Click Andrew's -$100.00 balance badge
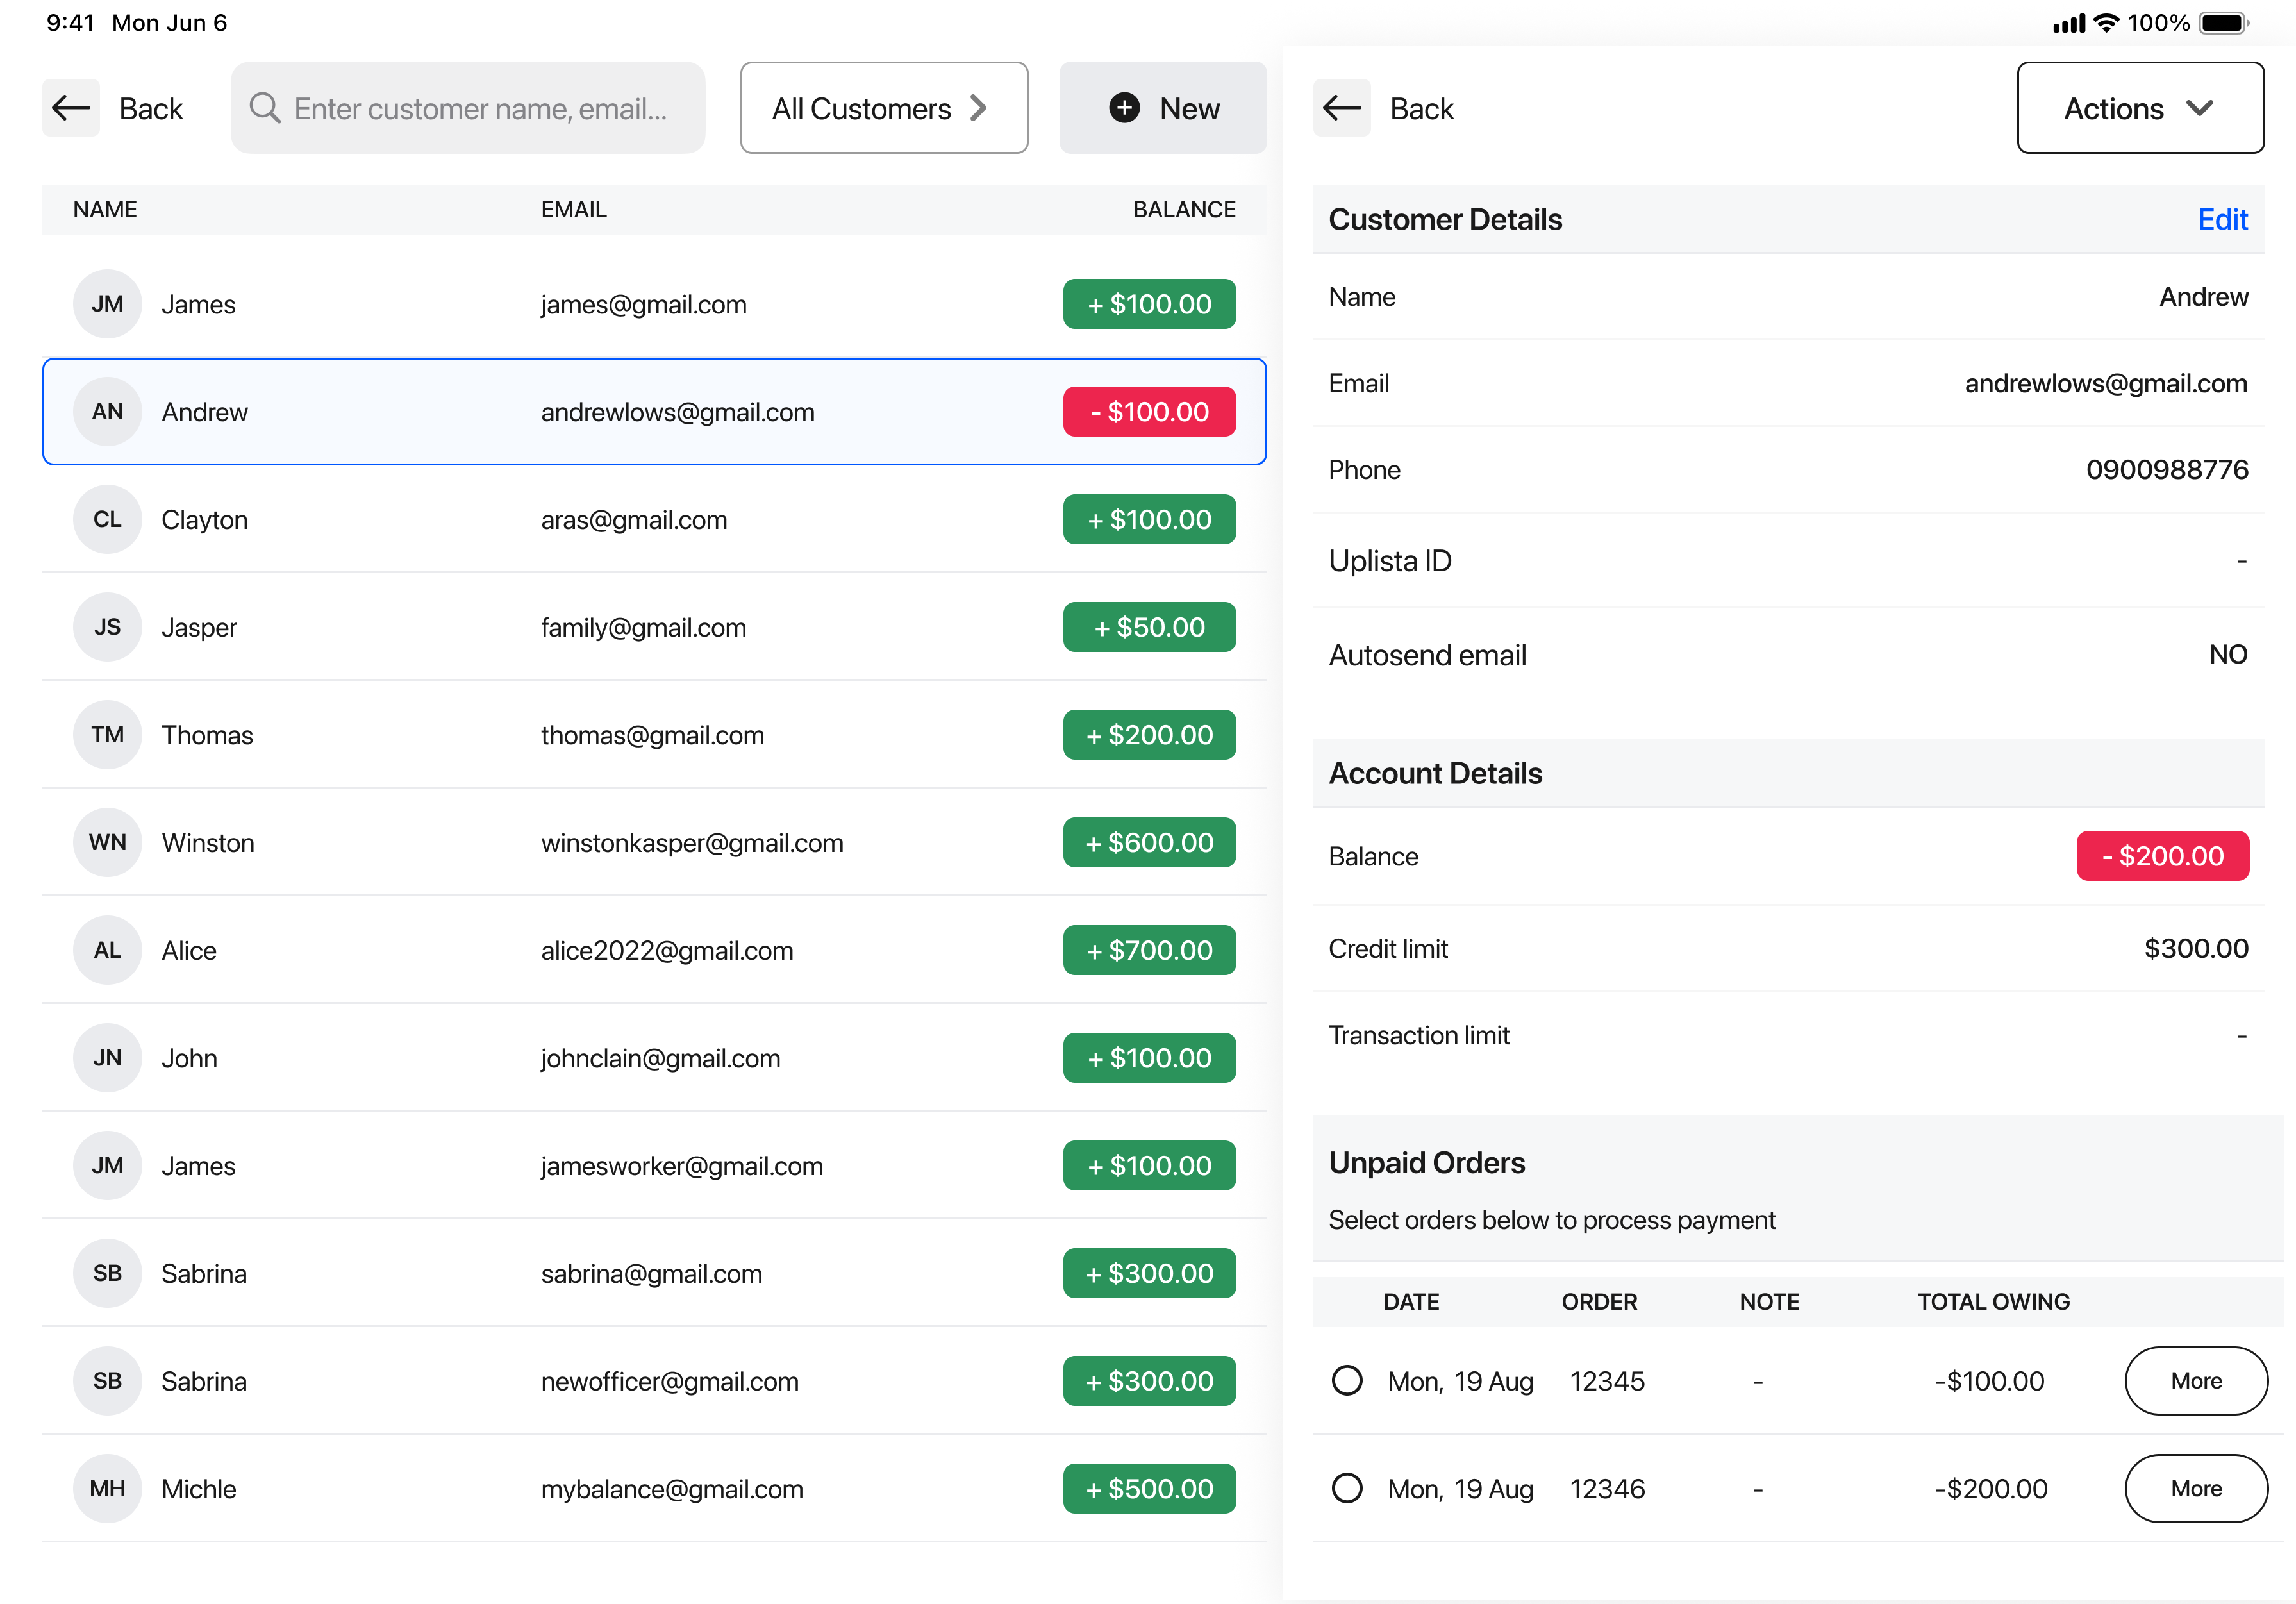Screen dimensions: 2296x1604 (x=1149, y=412)
